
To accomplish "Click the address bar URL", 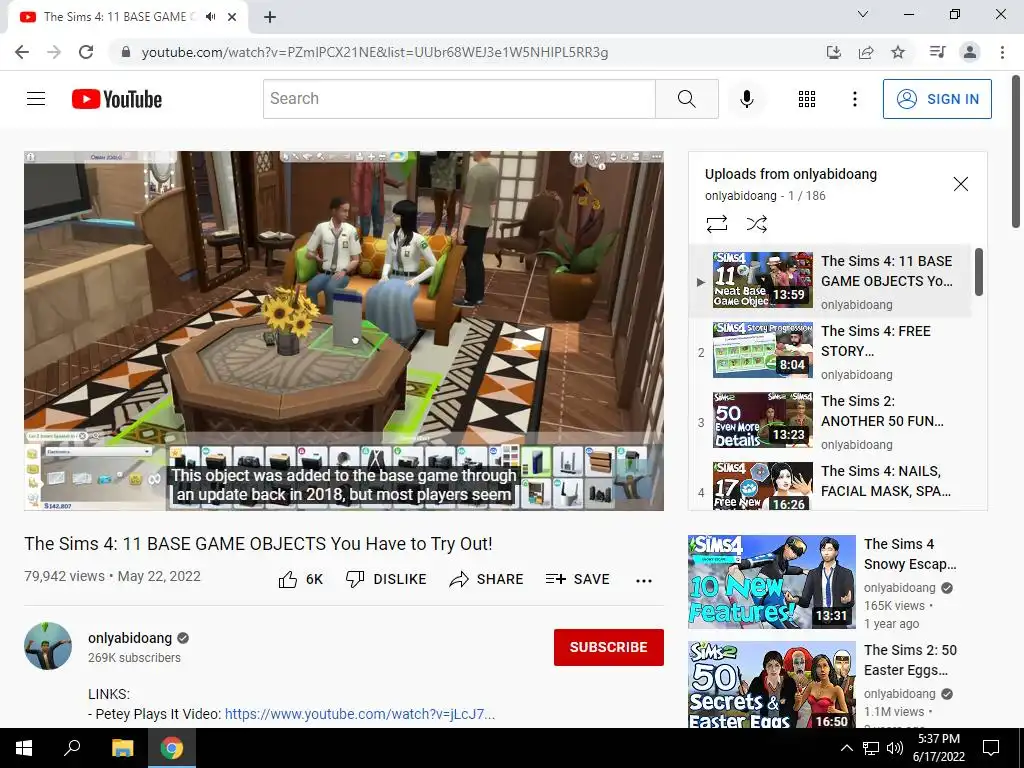I will [x=375, y=52].
